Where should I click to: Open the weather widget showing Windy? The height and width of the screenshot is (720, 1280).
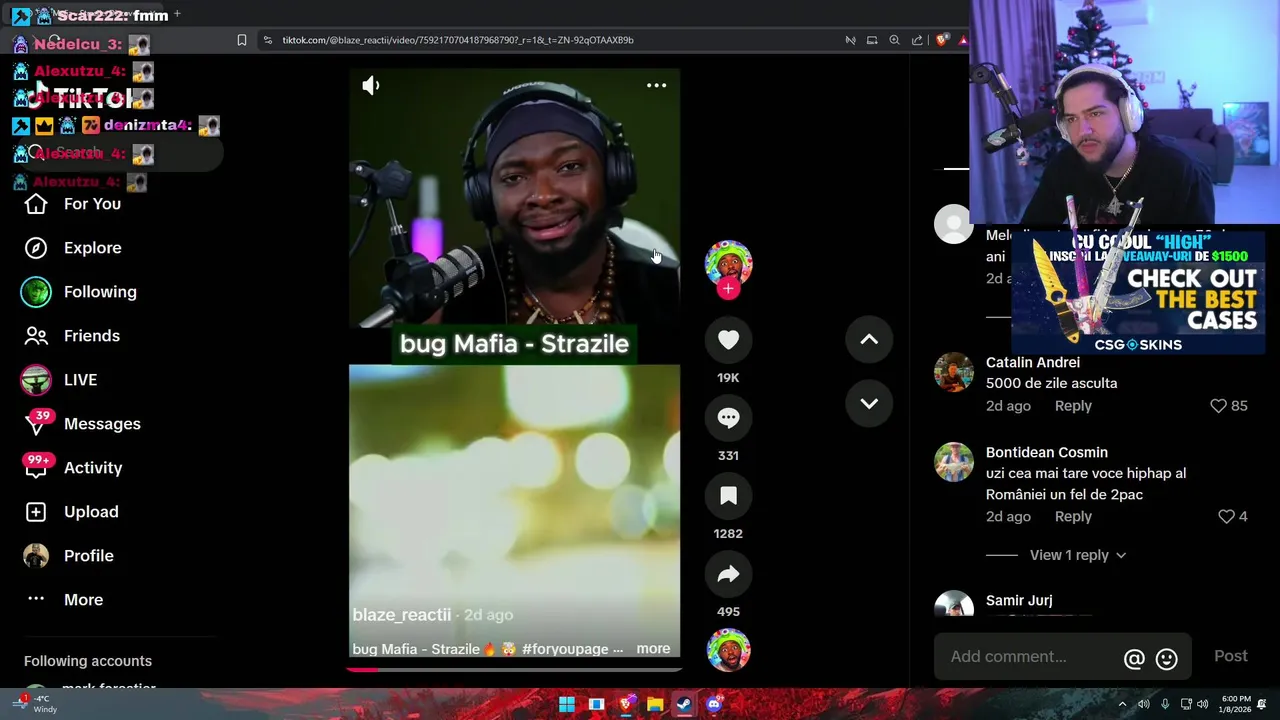tap(35, 704)
